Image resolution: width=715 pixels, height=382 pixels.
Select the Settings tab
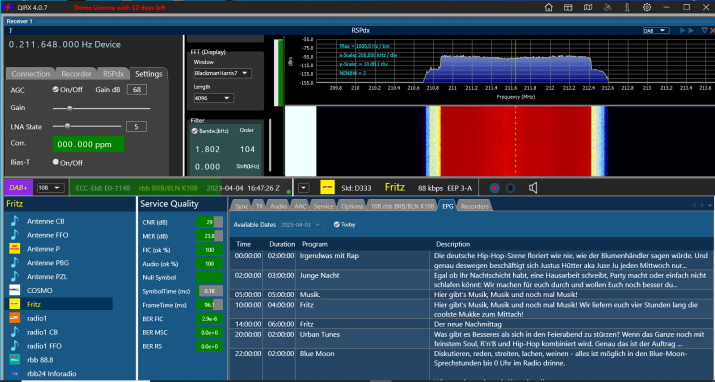[149, 74]
